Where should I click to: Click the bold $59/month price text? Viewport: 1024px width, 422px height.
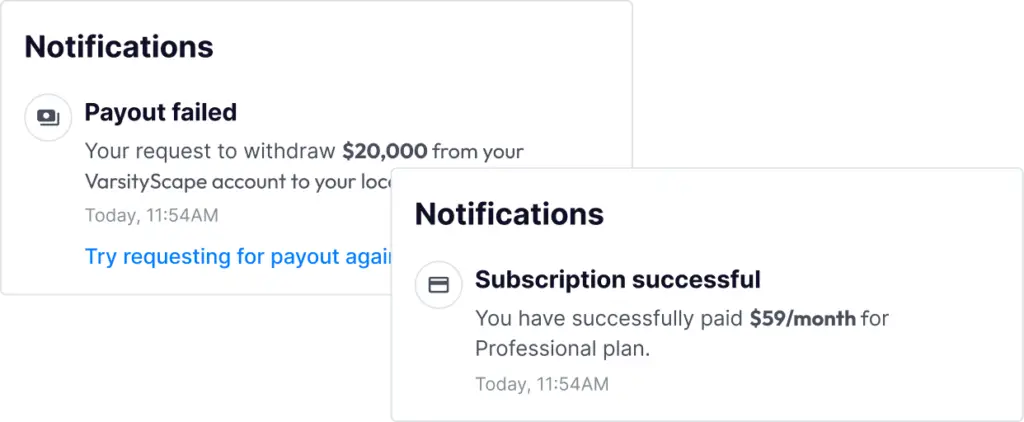coord(803,319)
